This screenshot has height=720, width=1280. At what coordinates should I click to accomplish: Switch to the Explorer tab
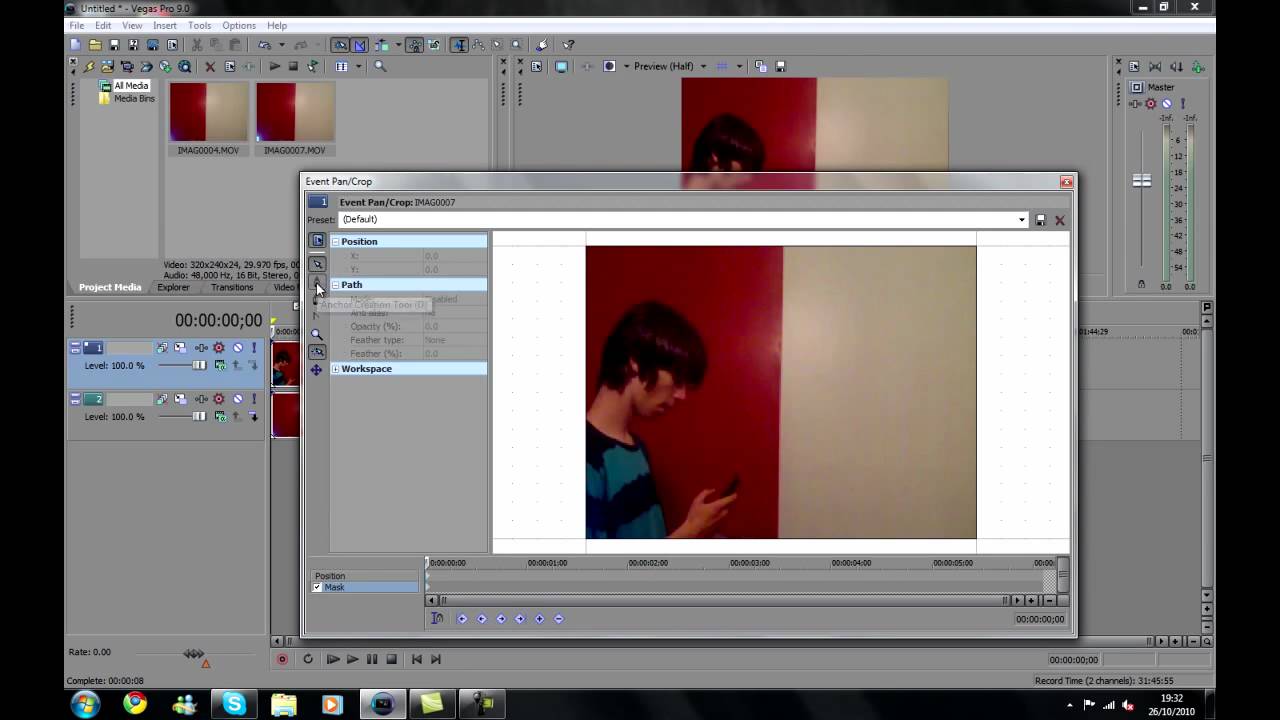[173, 287]
